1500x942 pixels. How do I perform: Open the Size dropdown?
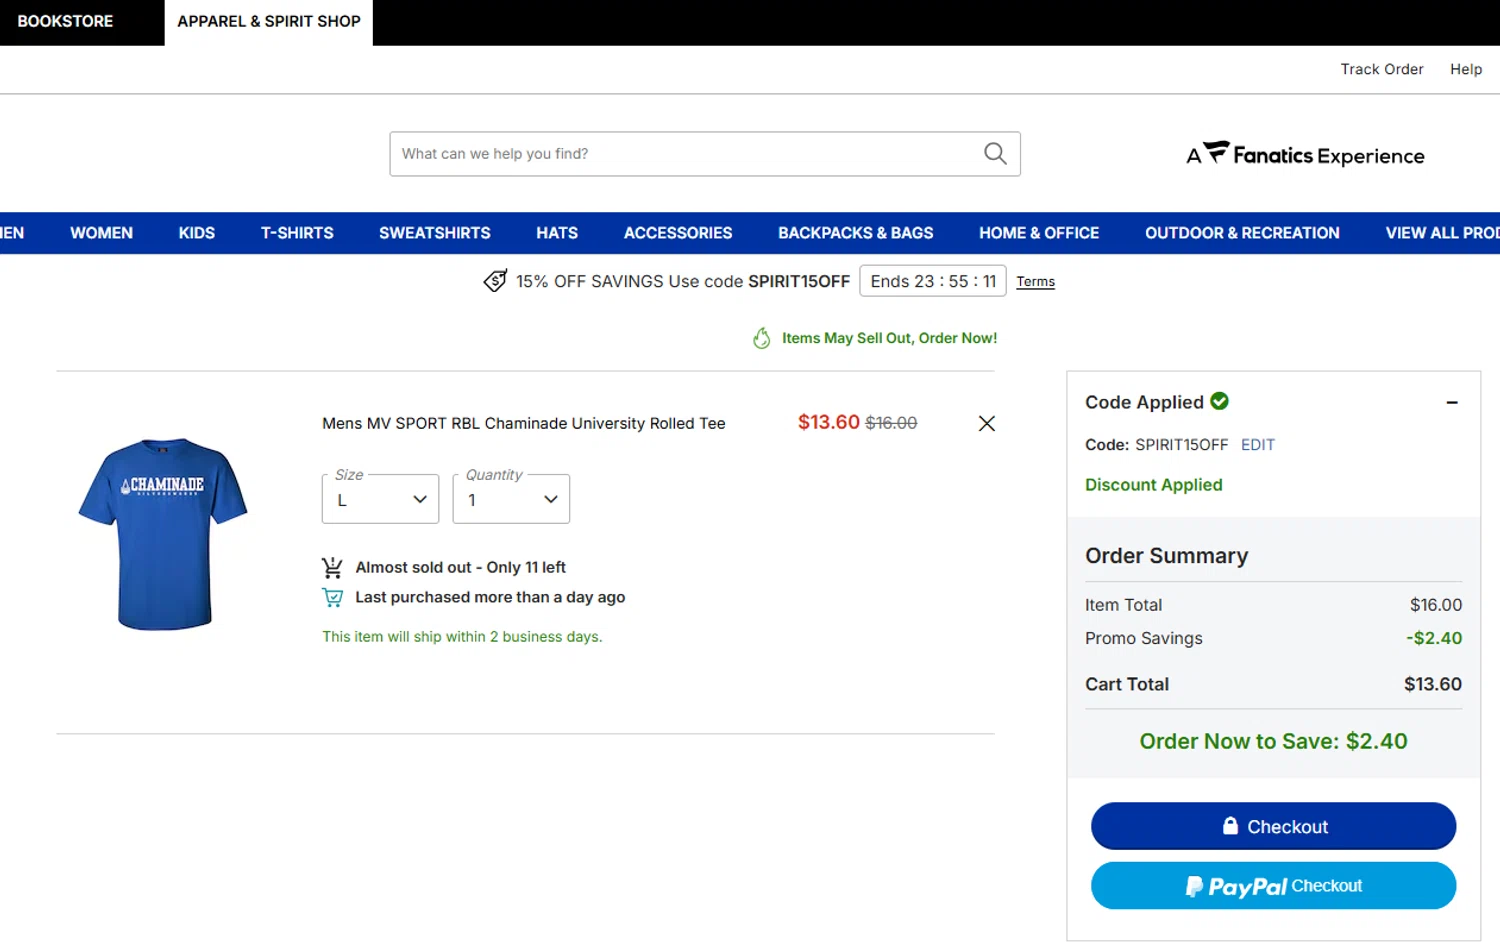click(380, 499)
